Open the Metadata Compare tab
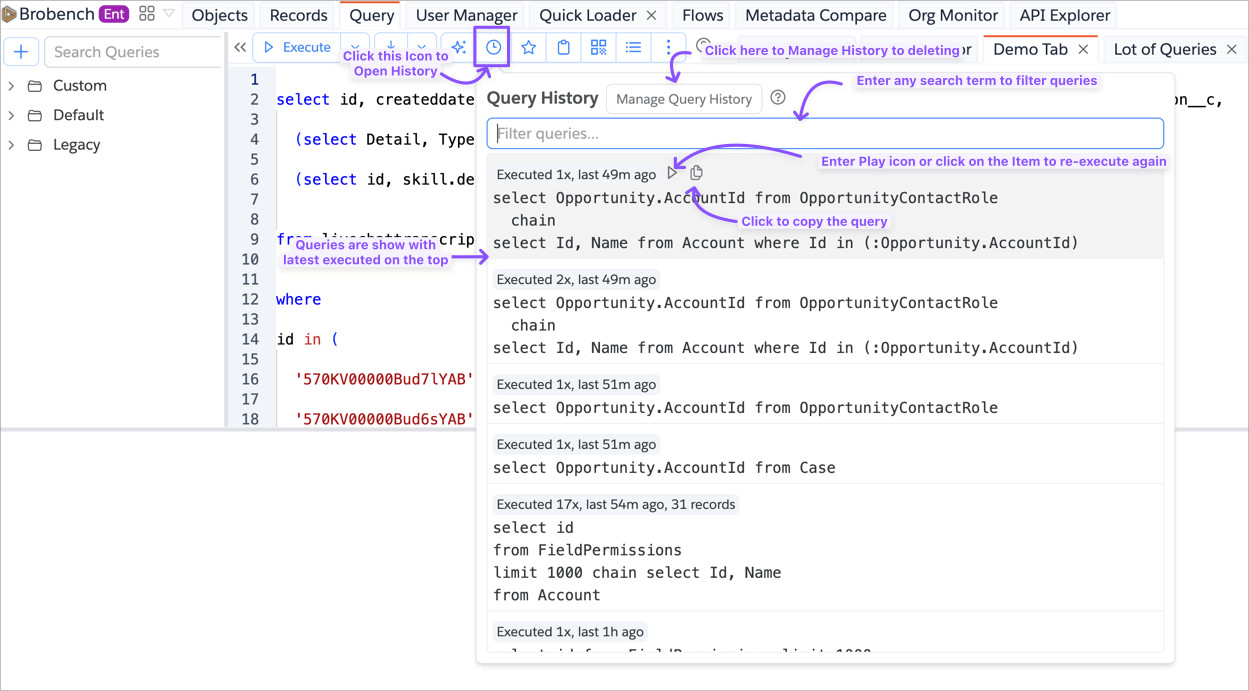The height and width of the screenshot is (691, 1249). pyautogui.click(x=815, y=15)
